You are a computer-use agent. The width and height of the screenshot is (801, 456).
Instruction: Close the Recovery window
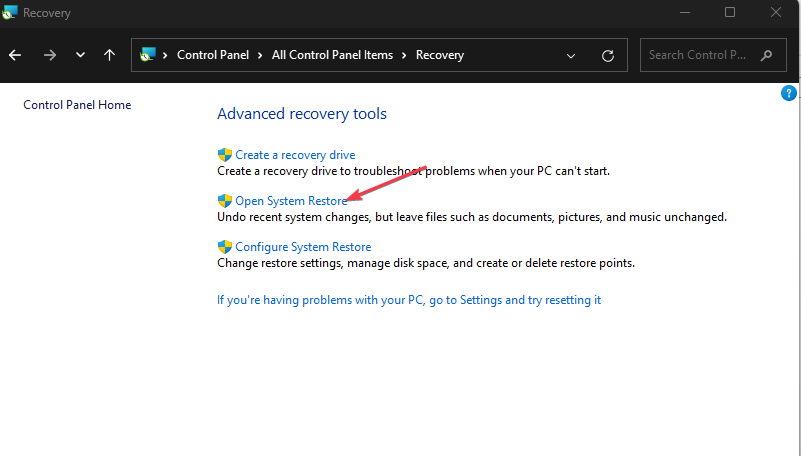pos(776,12)
